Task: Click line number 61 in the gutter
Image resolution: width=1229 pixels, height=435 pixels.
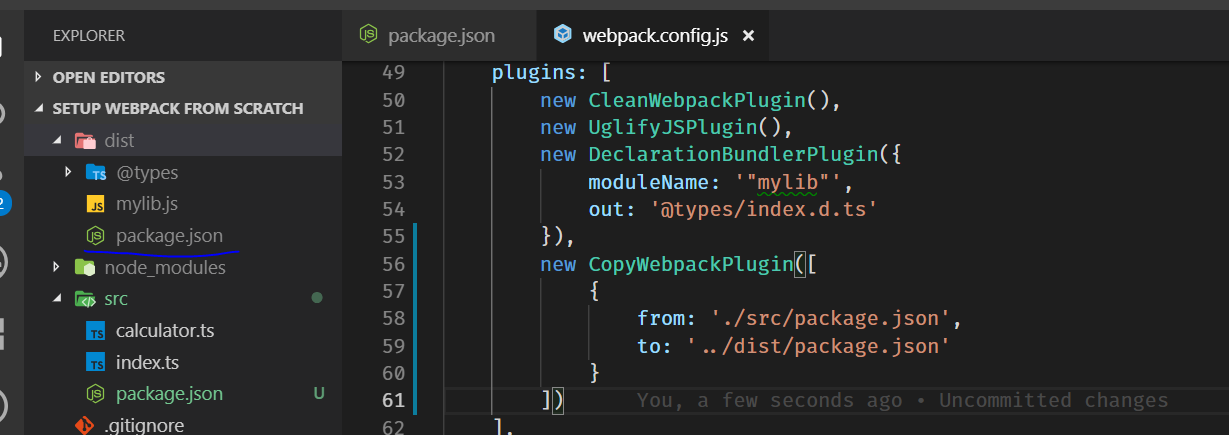Action: tap(393, 400)
